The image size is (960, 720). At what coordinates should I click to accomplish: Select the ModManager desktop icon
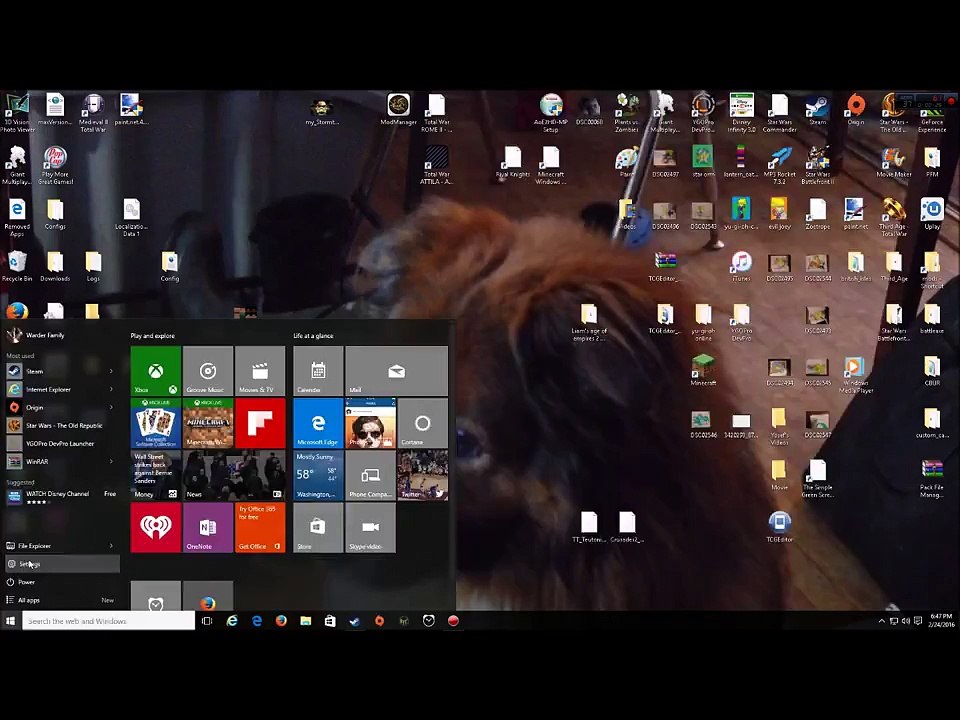tap(399, 109)
